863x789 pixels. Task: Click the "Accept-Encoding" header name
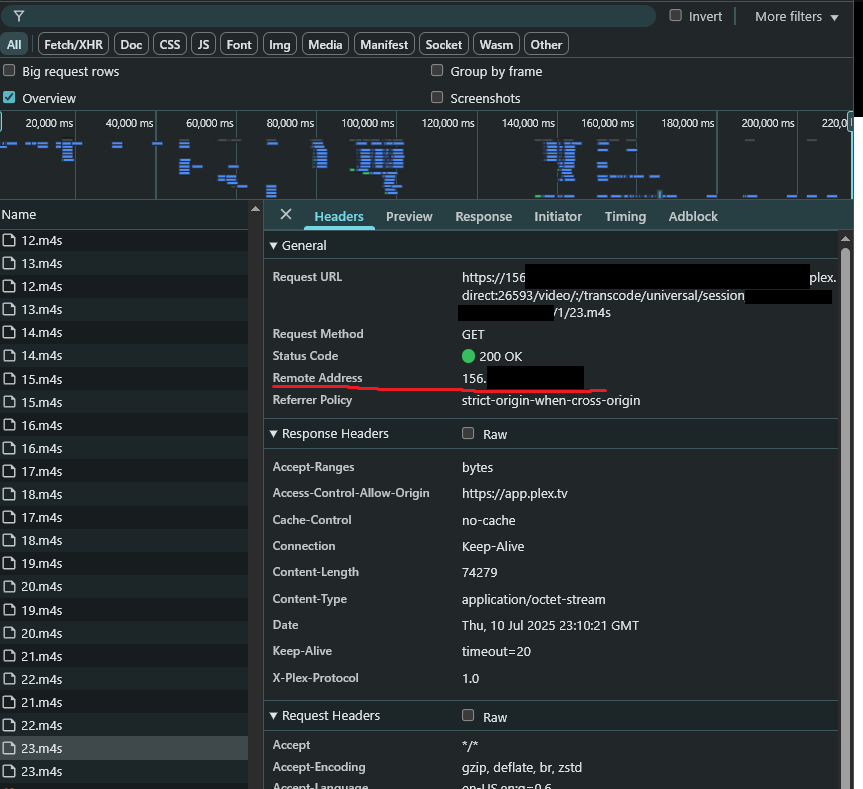click(319, 767)
